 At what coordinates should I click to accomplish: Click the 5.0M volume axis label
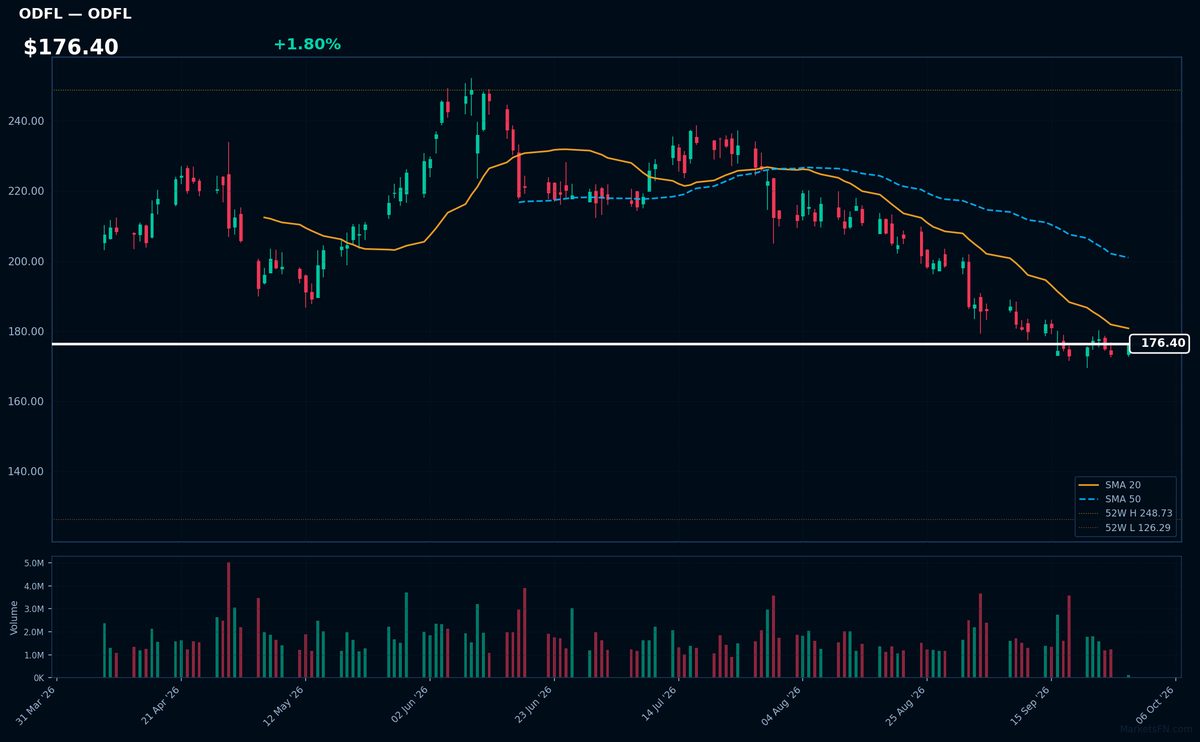coord(34,563)
